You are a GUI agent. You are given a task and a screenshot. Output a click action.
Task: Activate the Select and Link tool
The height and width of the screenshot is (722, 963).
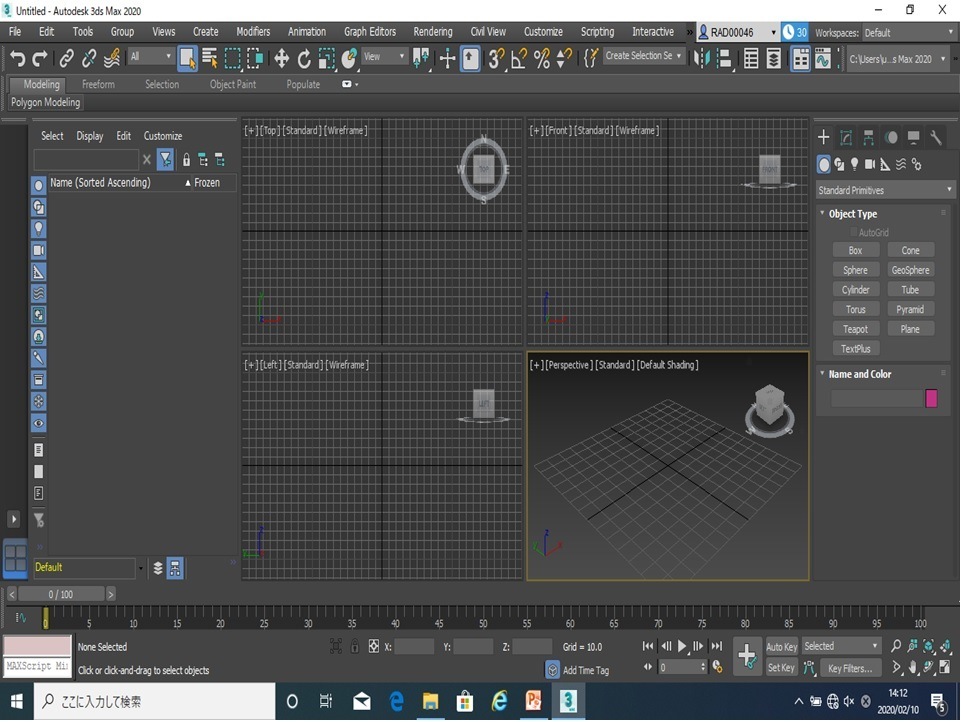(66, 59)
